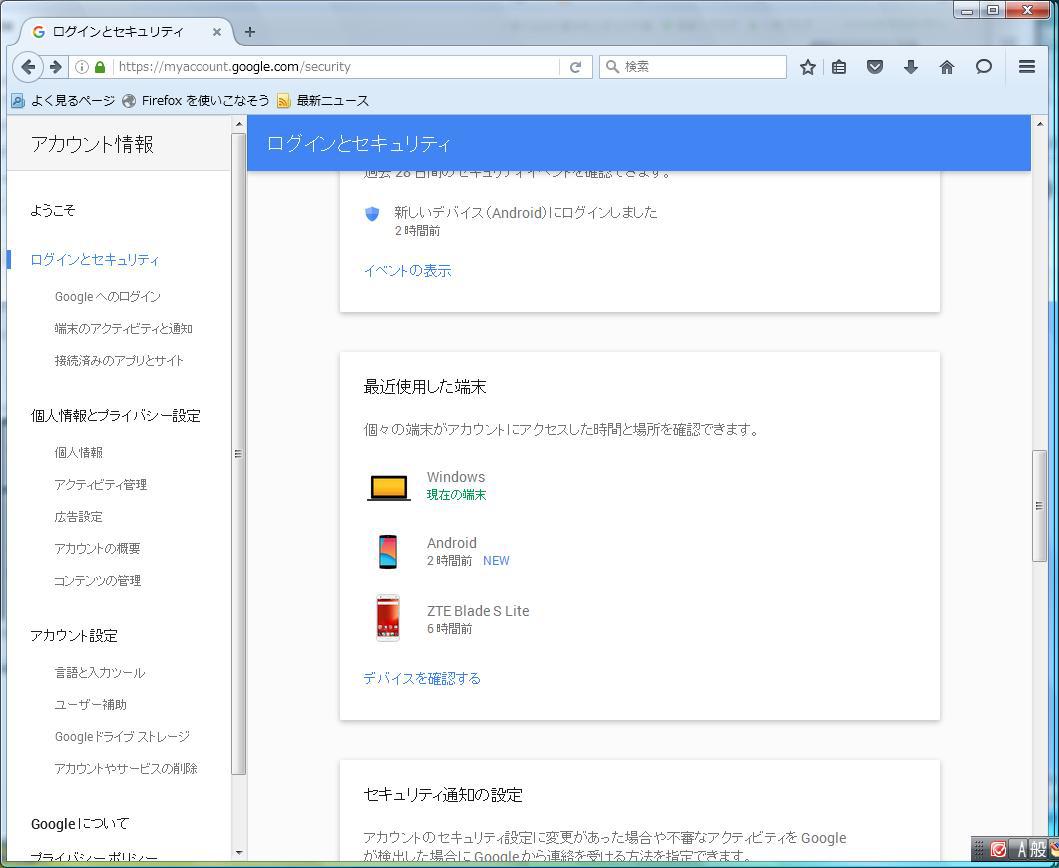Close the ログインとセキュリティ tab
This screenshot has height=868, width=1059.
click(x=217, y=31)
